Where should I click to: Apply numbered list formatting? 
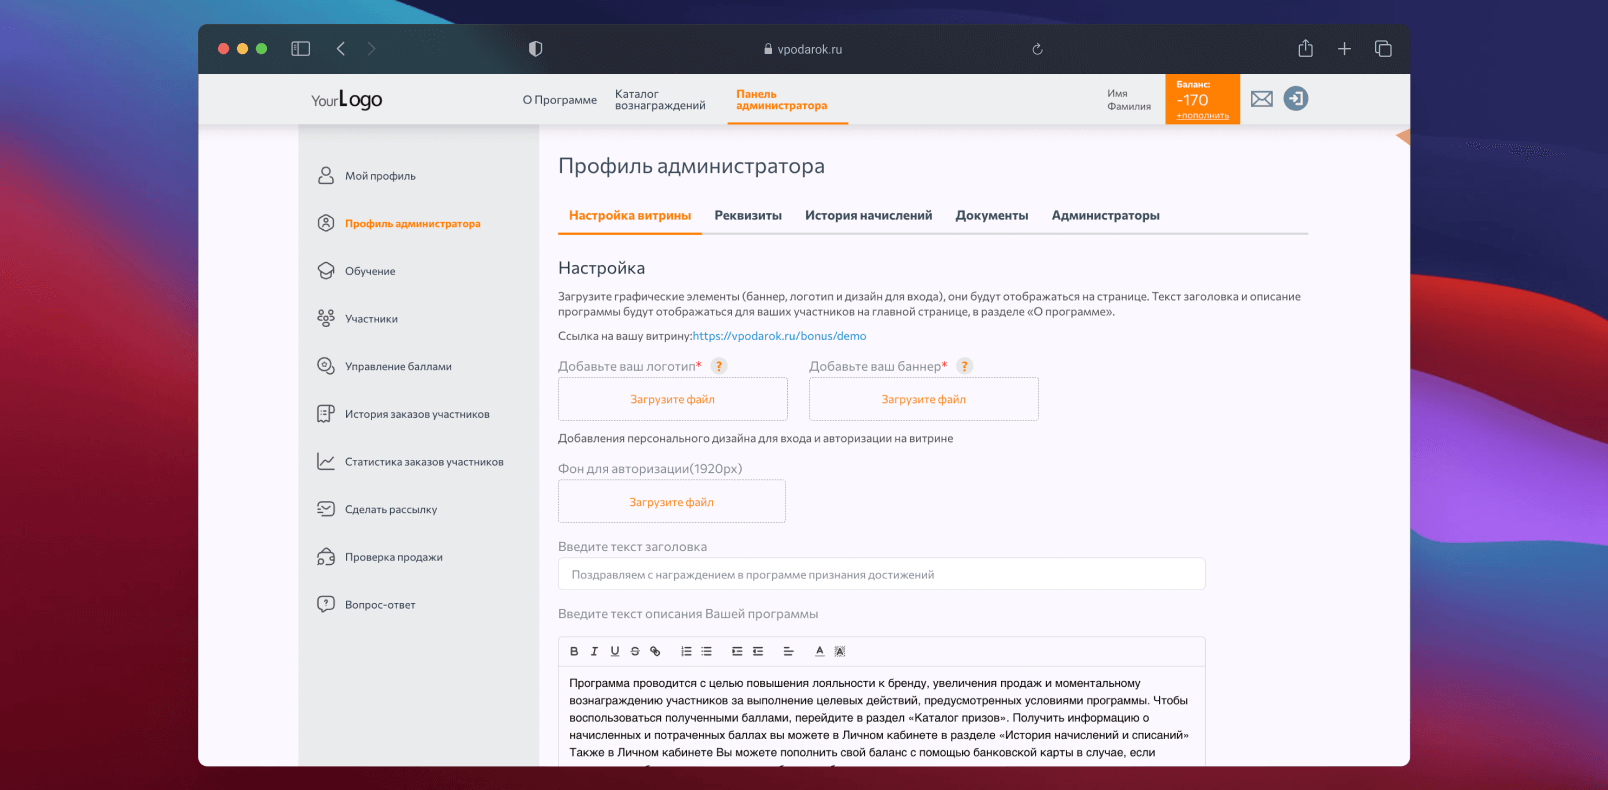click(686, 651)
